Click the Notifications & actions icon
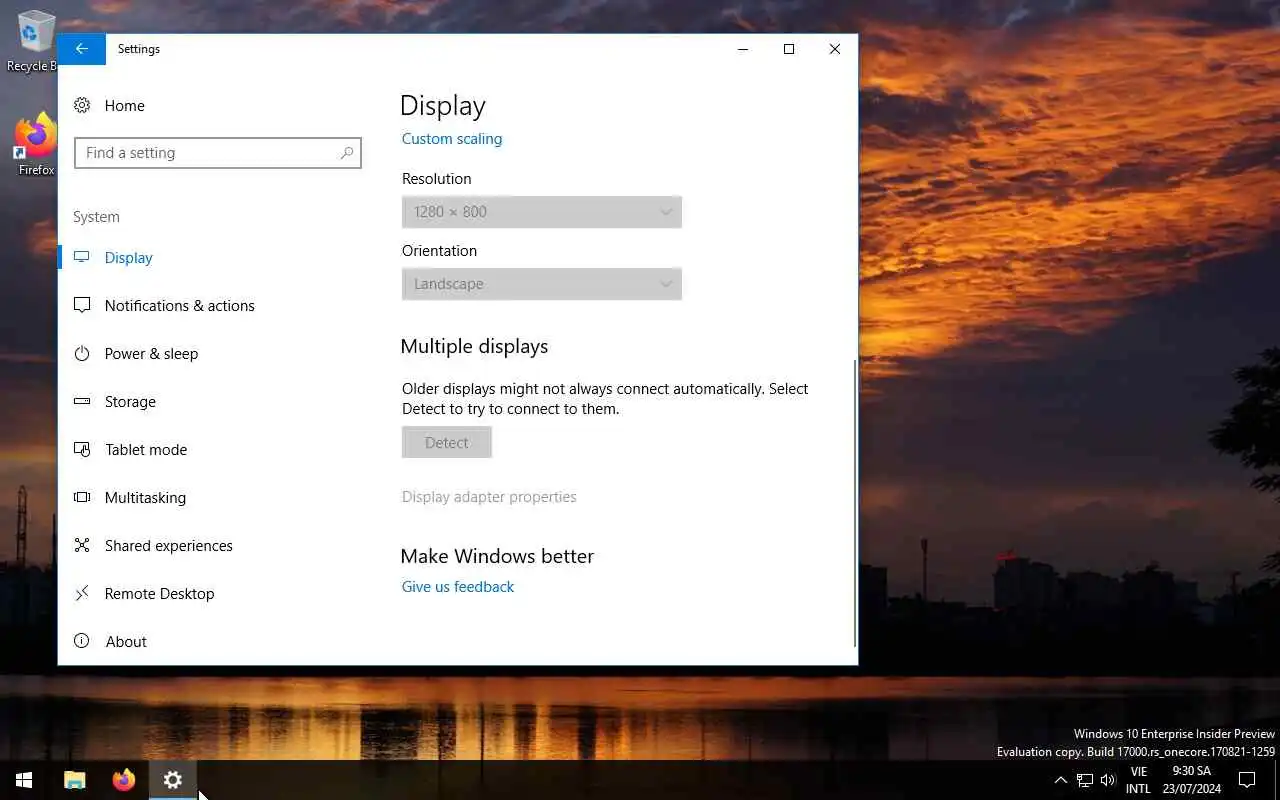This screenshot has height=800, width=1280. 82,305
